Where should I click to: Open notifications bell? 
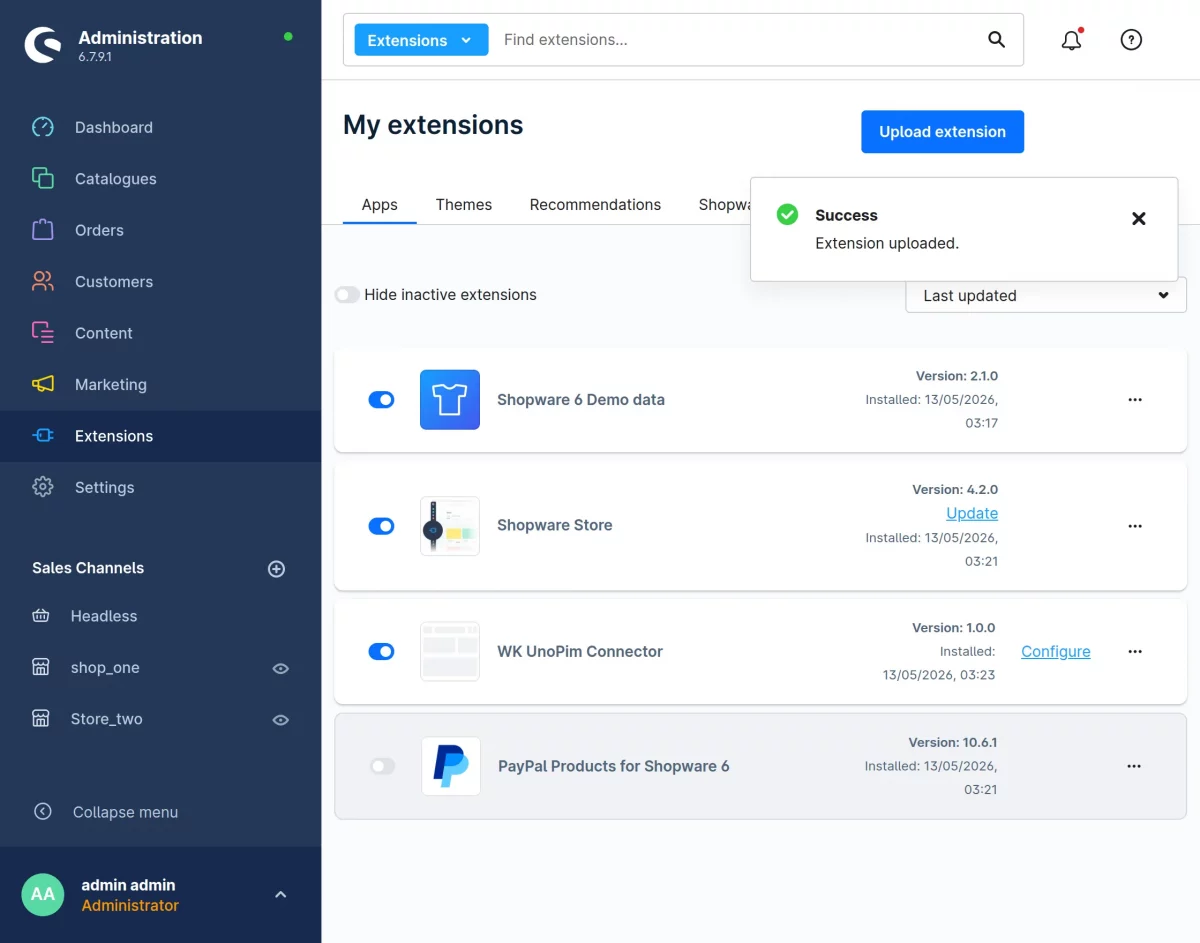pos(1071,40)
